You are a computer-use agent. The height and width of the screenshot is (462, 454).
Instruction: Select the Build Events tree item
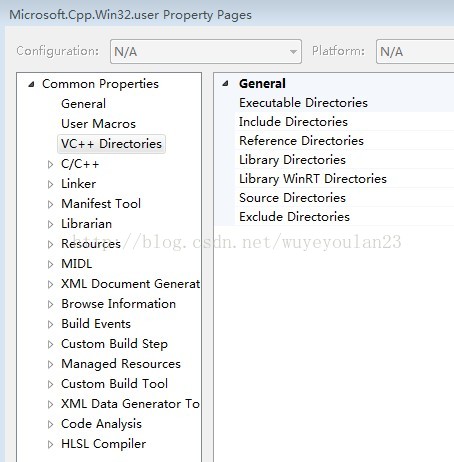(96, 324)
